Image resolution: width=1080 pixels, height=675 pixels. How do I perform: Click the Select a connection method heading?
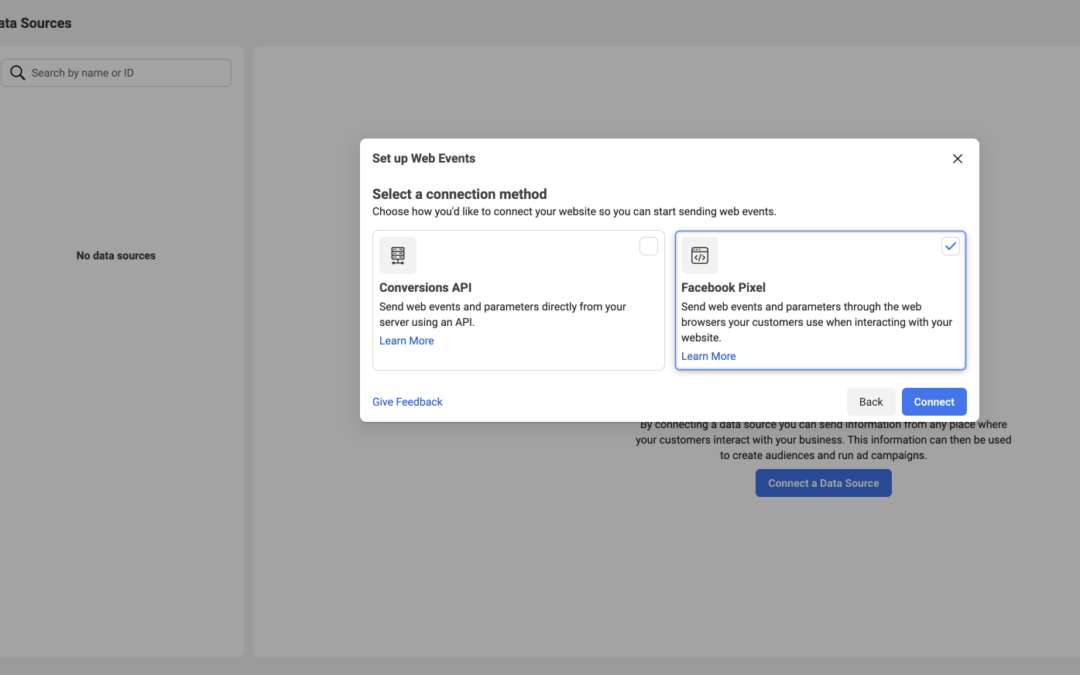point(459,194)
